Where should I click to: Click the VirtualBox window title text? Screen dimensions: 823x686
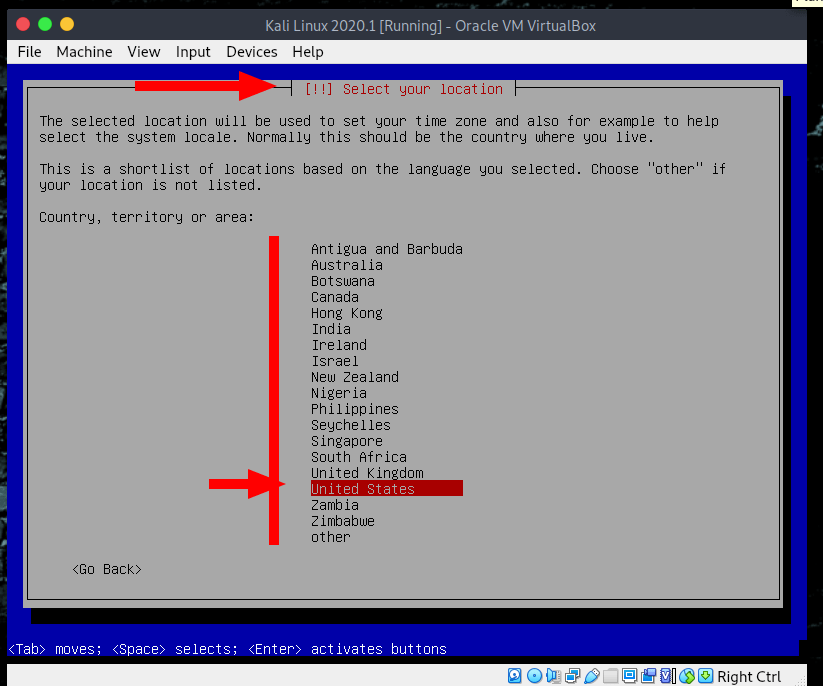430,26
